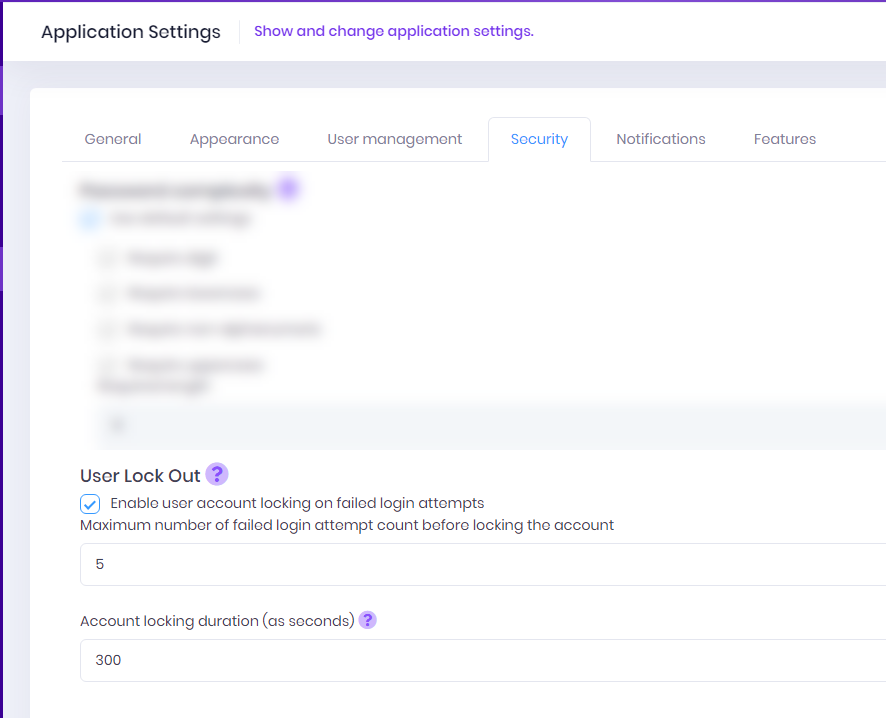Disable user account locking on failed logins
This screenshot has height=718, width=886.
point(89,503)
